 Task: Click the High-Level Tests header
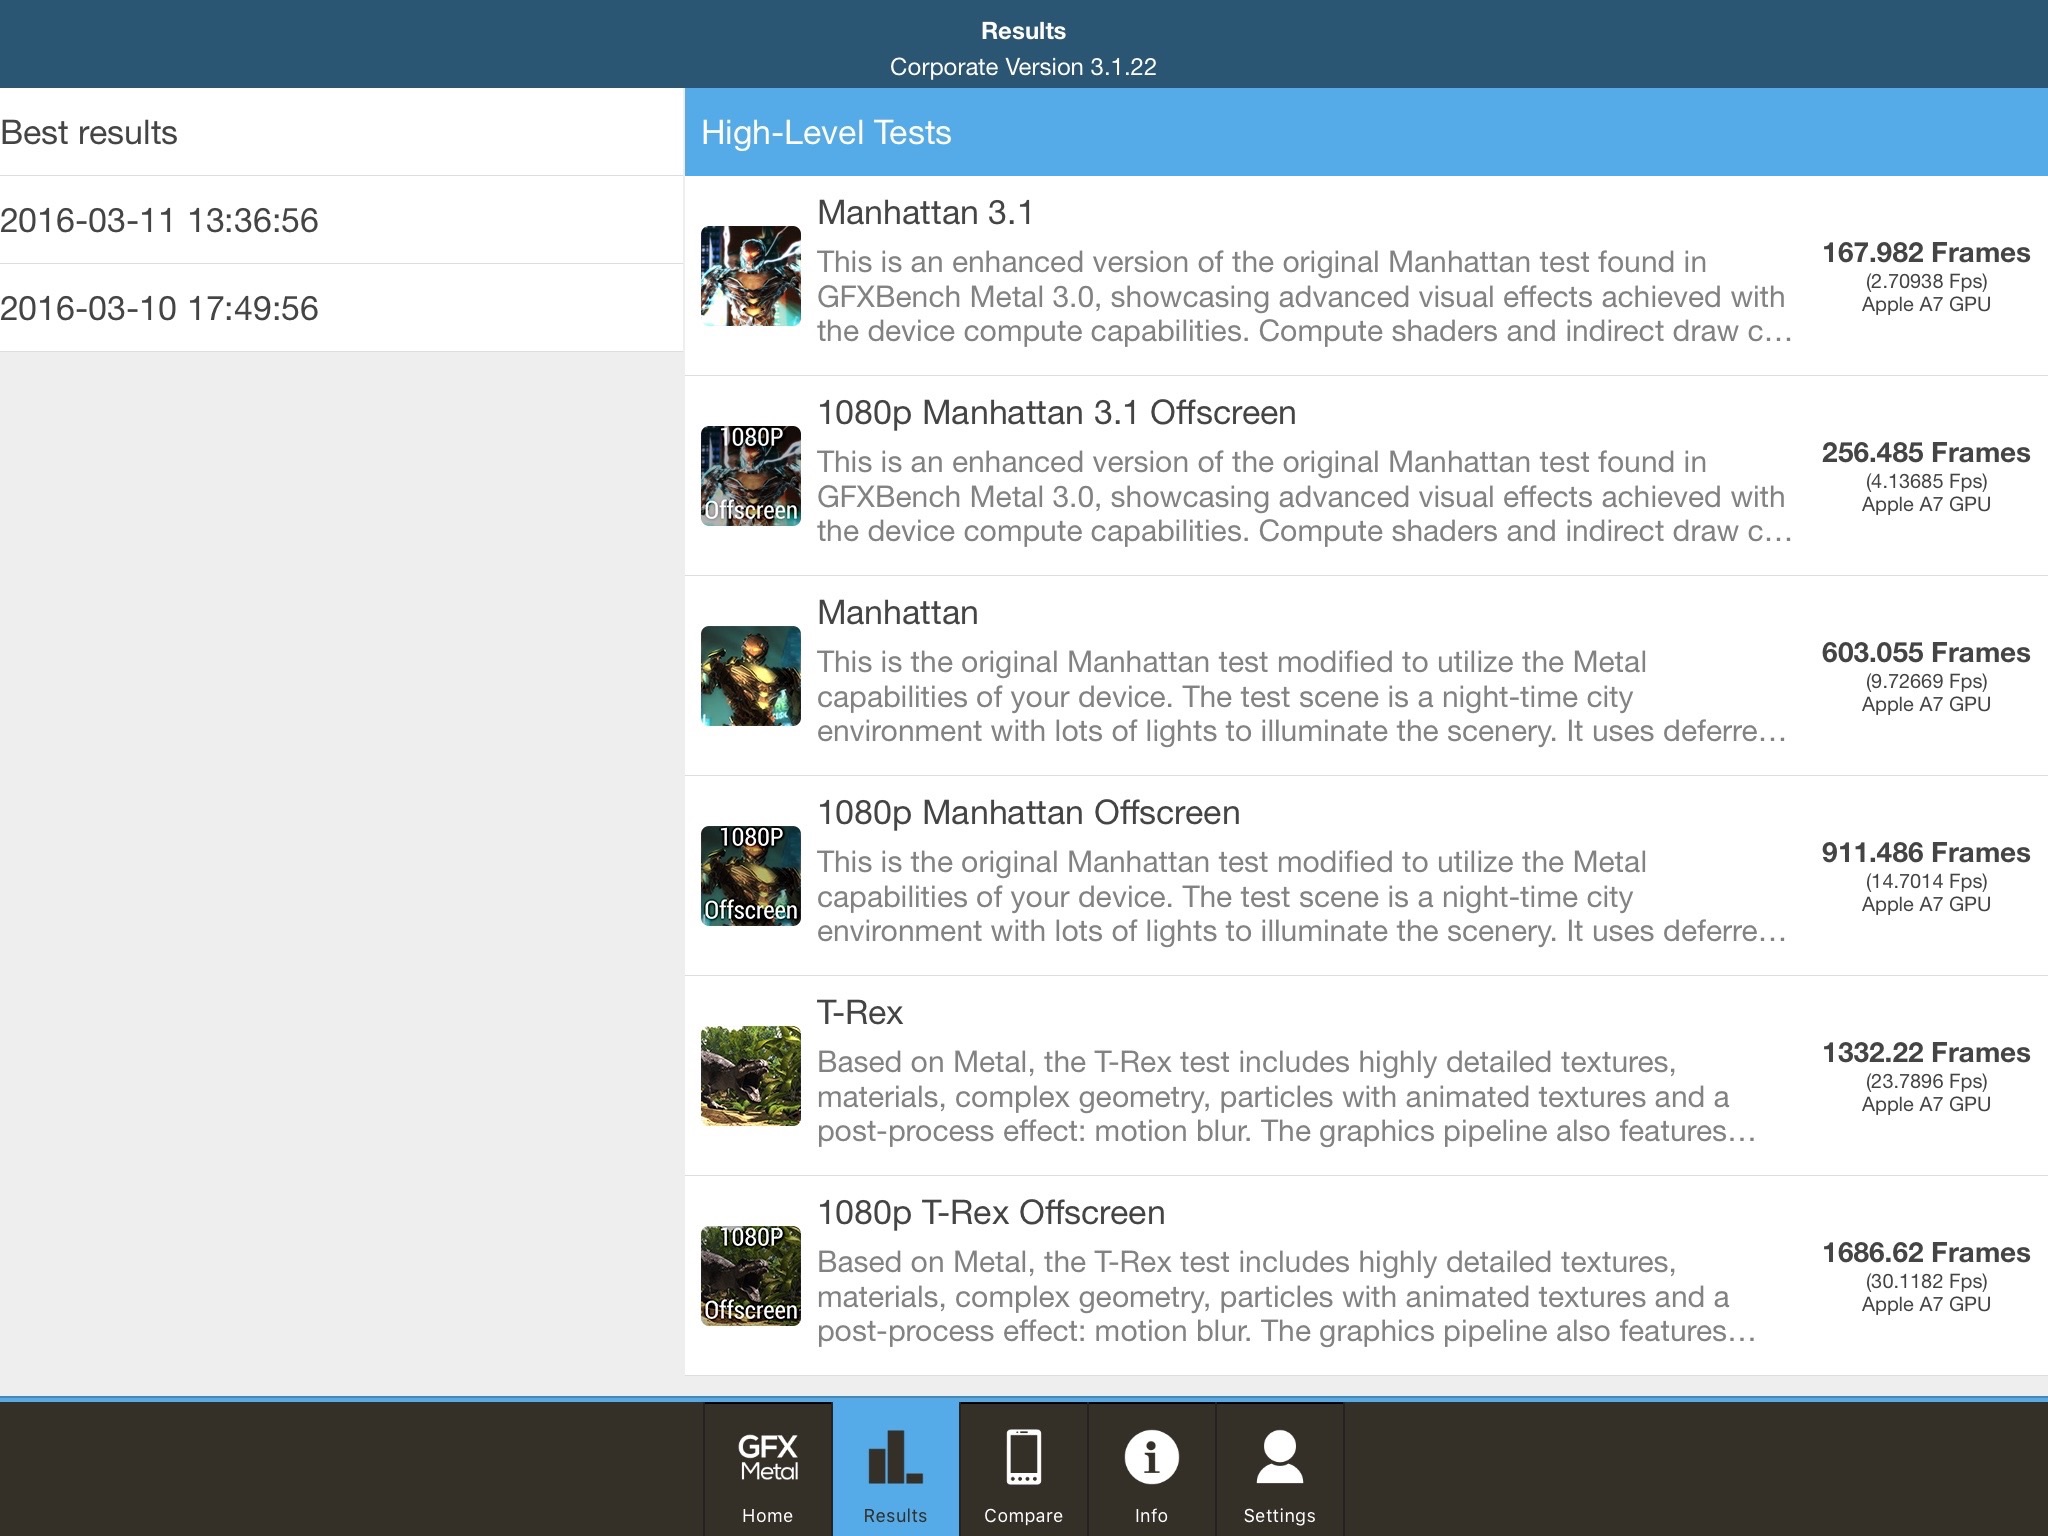click(x=826, y=132)
